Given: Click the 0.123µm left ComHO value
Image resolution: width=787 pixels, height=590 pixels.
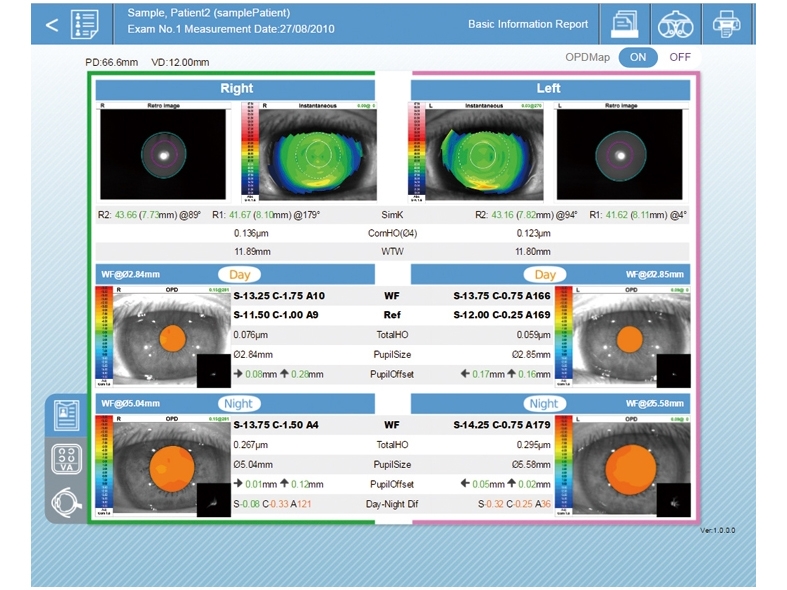Looking at the screenshot, I should pos(534,233).
